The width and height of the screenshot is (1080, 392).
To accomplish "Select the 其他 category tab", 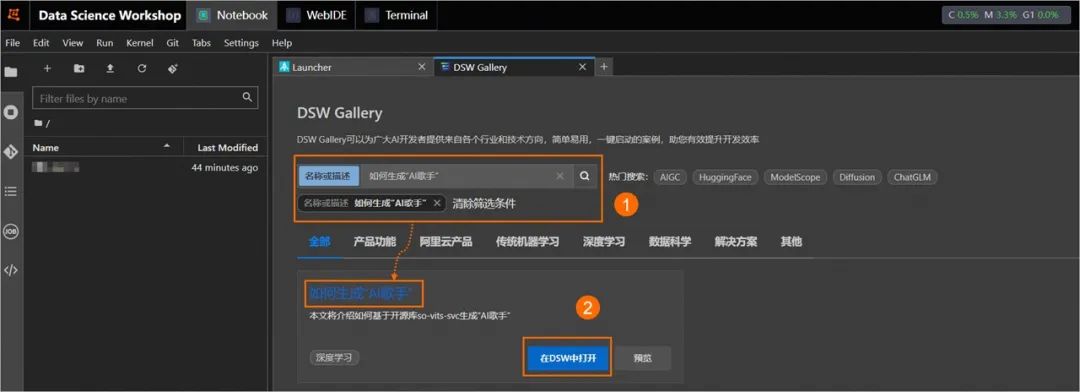I will 791,242.
